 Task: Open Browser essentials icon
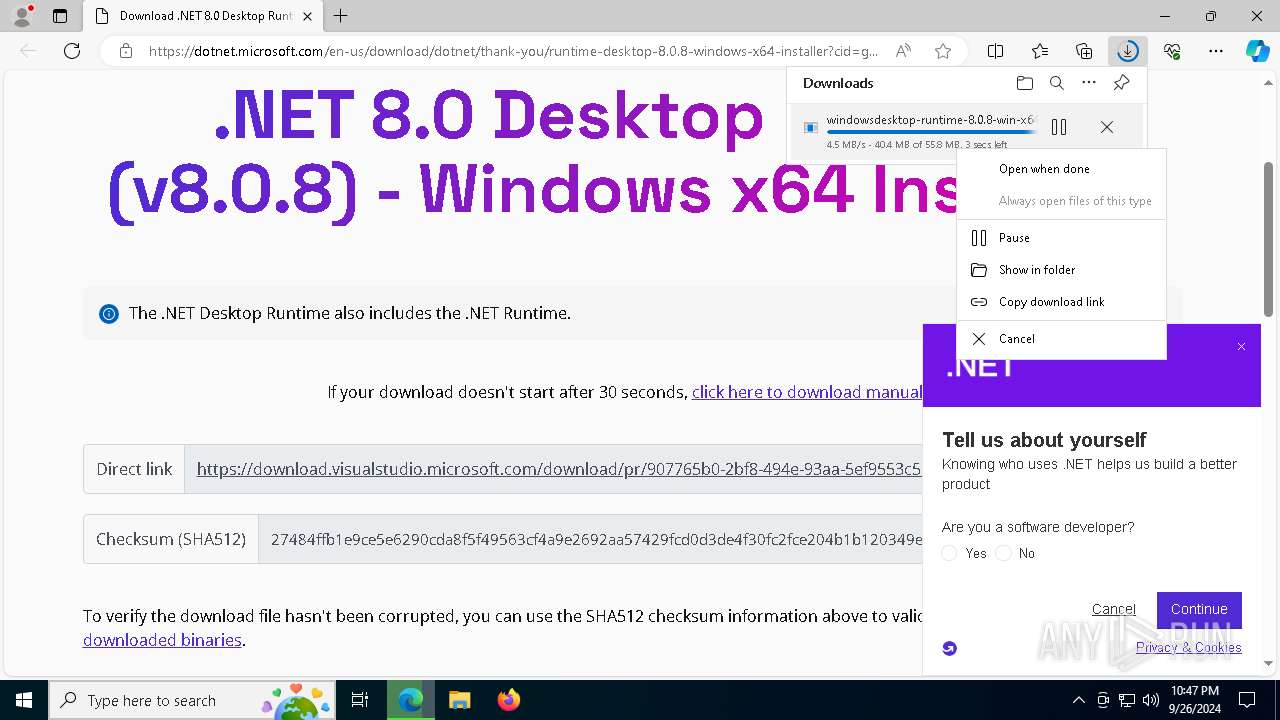click(x=1172, y=51)
